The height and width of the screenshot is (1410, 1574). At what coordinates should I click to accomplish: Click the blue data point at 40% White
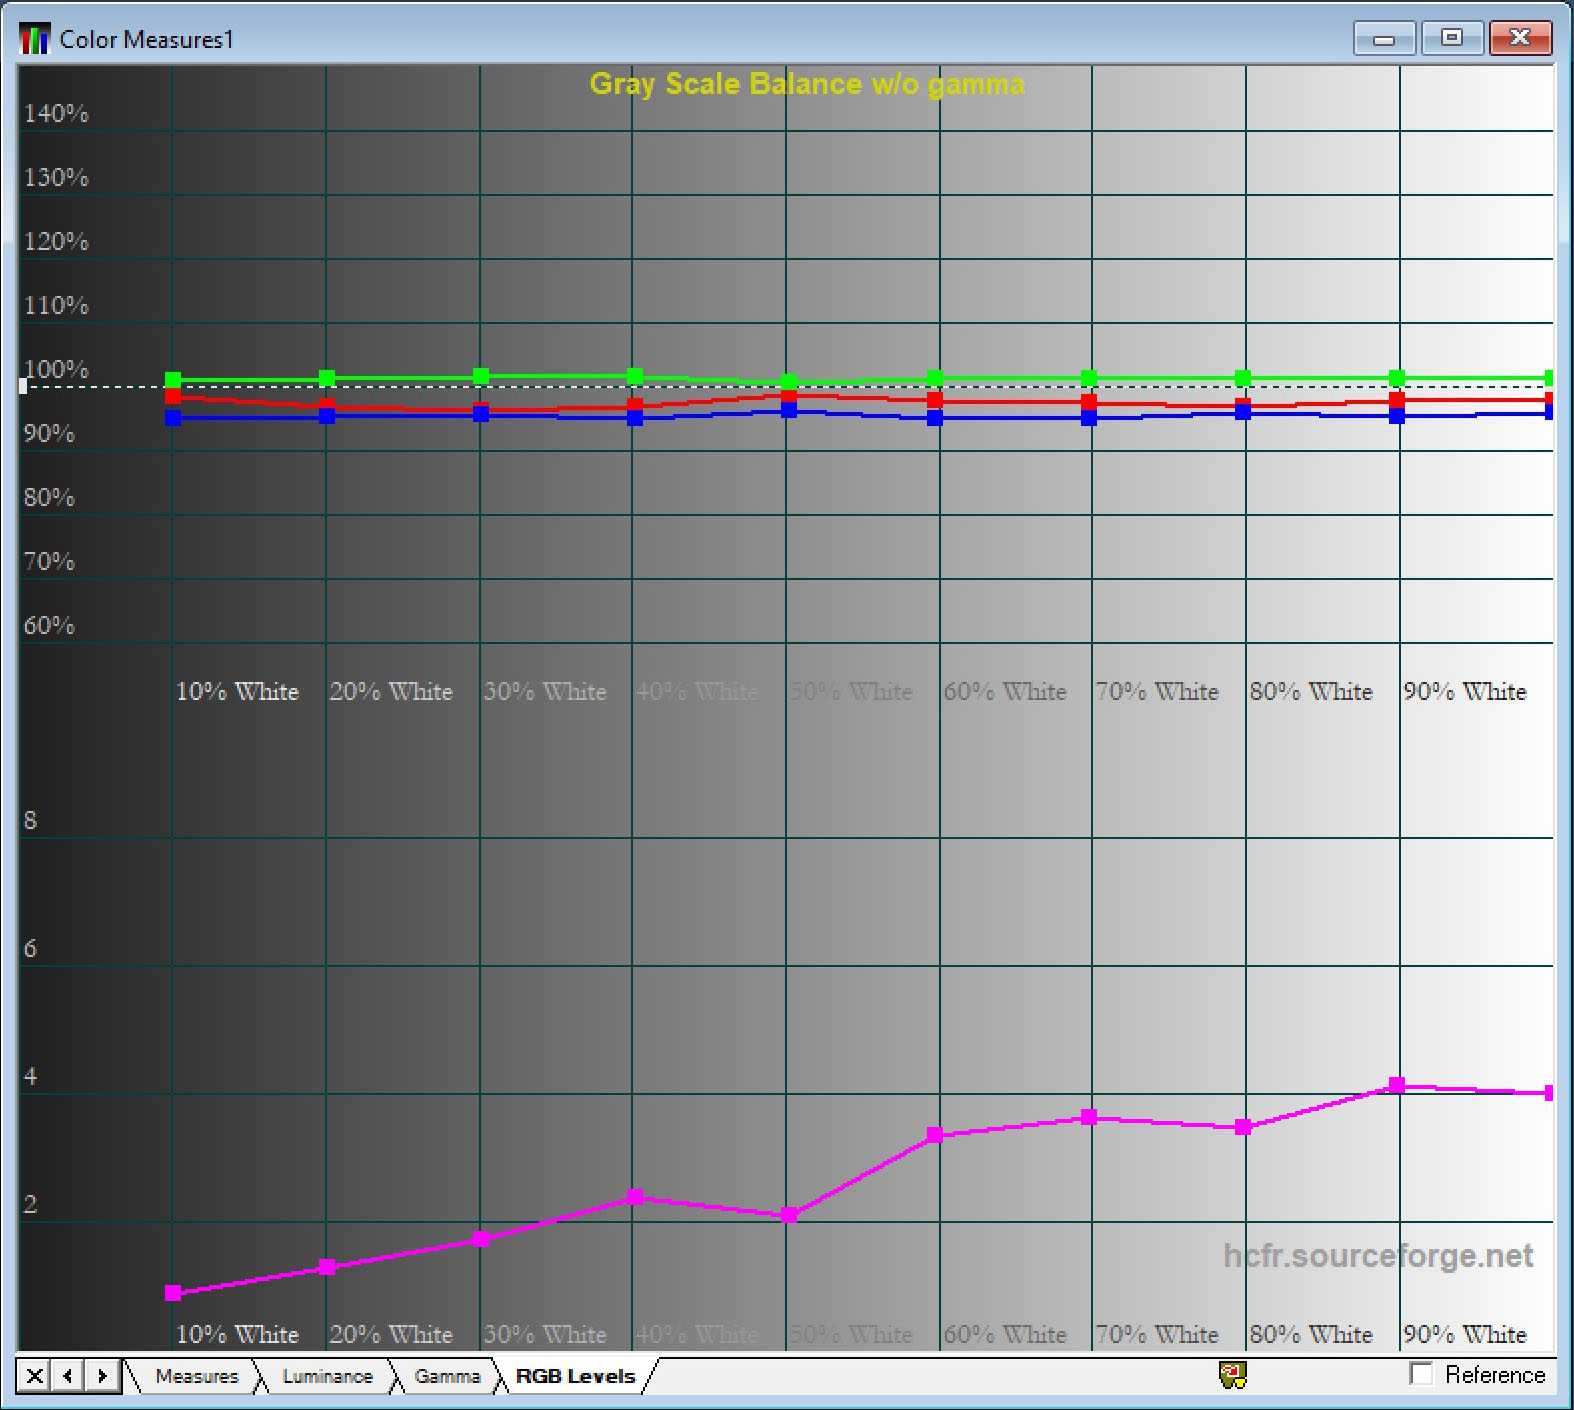(635, 417)
